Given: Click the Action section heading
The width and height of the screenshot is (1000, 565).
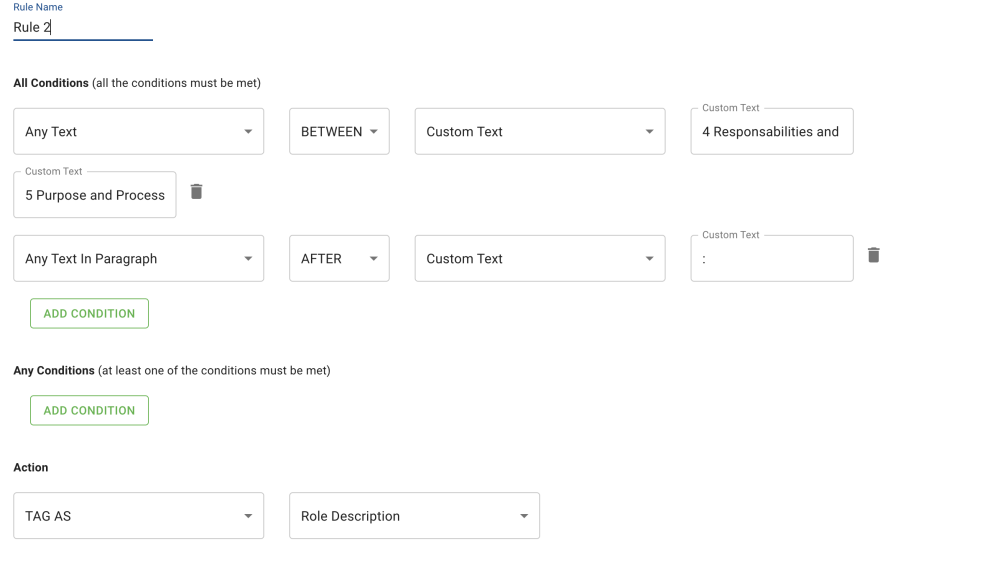Looking at the screenshot, I should pos(31,467).
